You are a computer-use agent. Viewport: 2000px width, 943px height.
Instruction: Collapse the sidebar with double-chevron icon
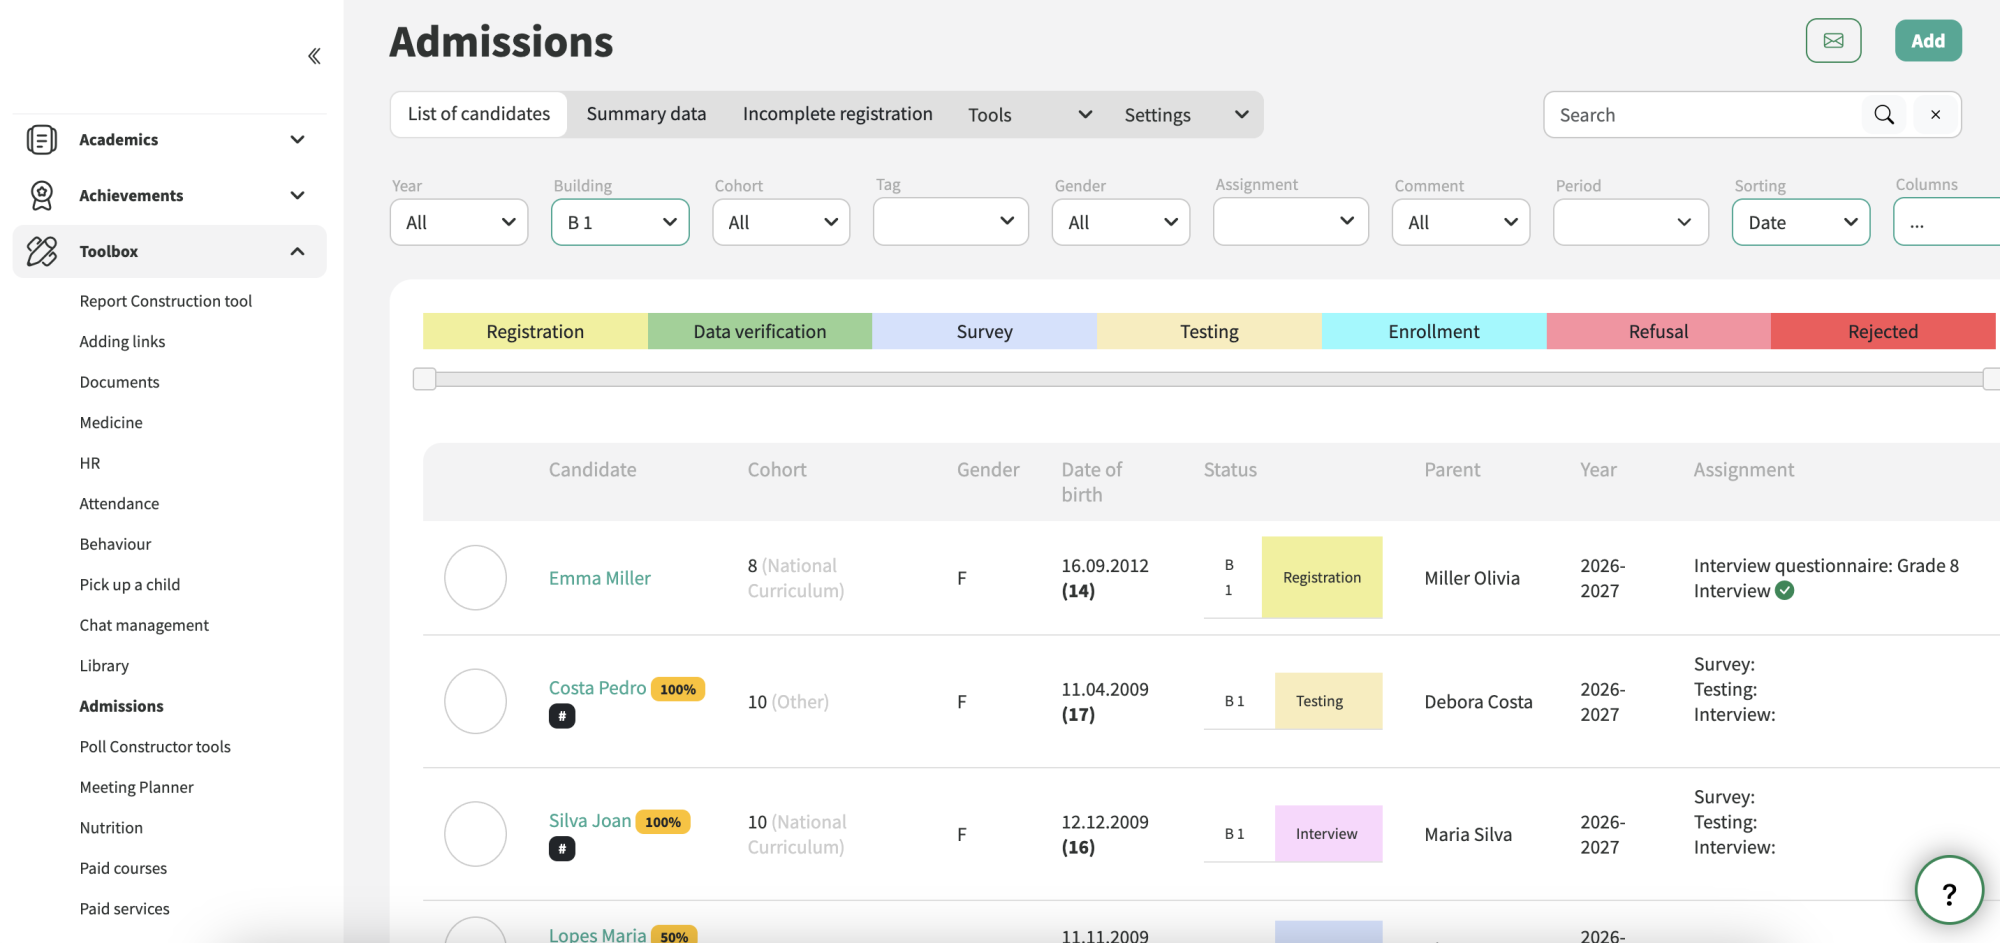click(x=314, y=56)
